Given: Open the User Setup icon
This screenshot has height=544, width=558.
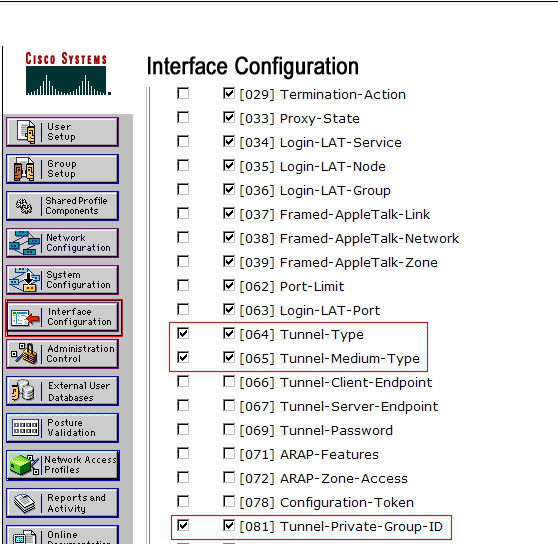Looking at the screenshot, I should coord(26,132).
